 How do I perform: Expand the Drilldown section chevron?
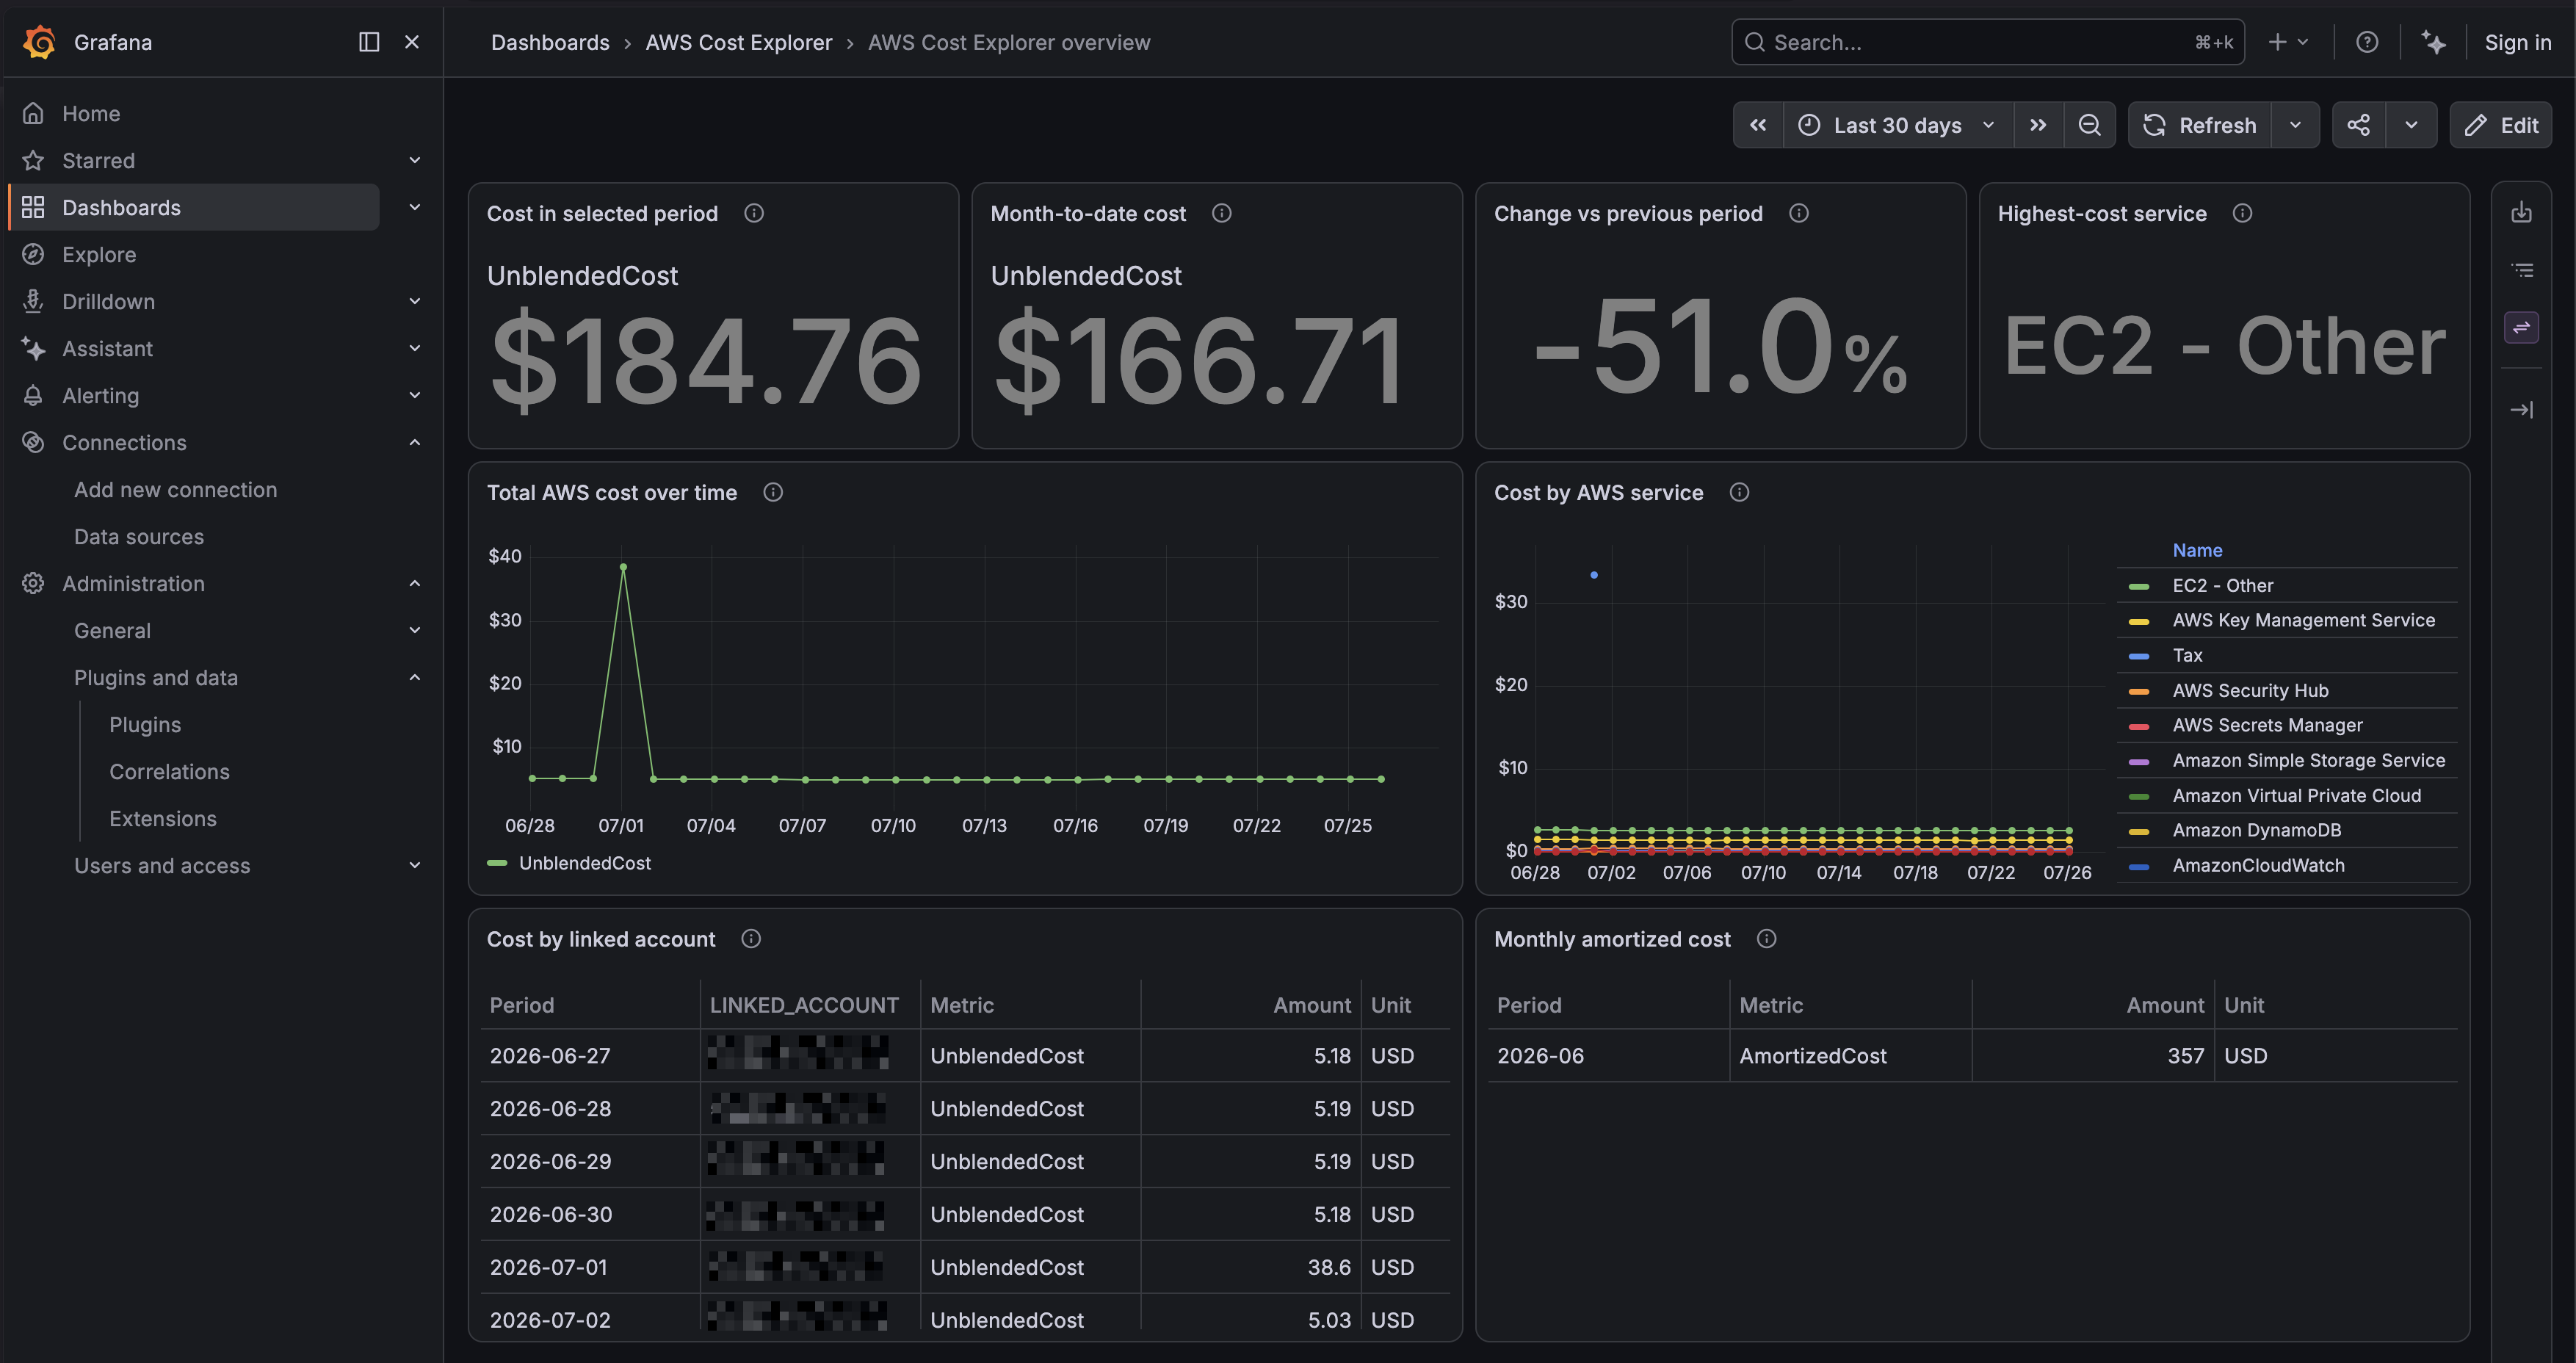pyautogui.click(x=415, y=301)
